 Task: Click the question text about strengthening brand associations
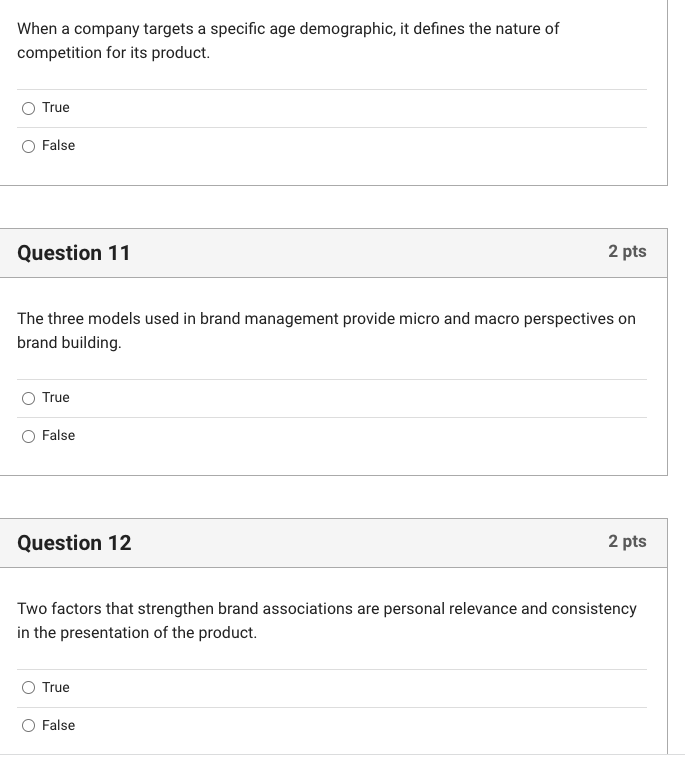tap(326, 609)
